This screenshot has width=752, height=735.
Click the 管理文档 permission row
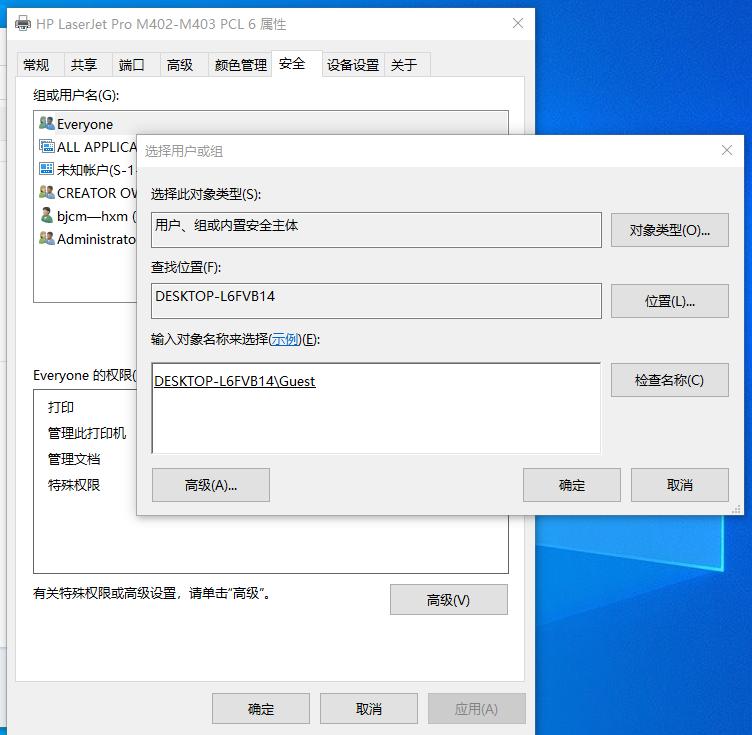pyautogui.click(x=74, y=459)
